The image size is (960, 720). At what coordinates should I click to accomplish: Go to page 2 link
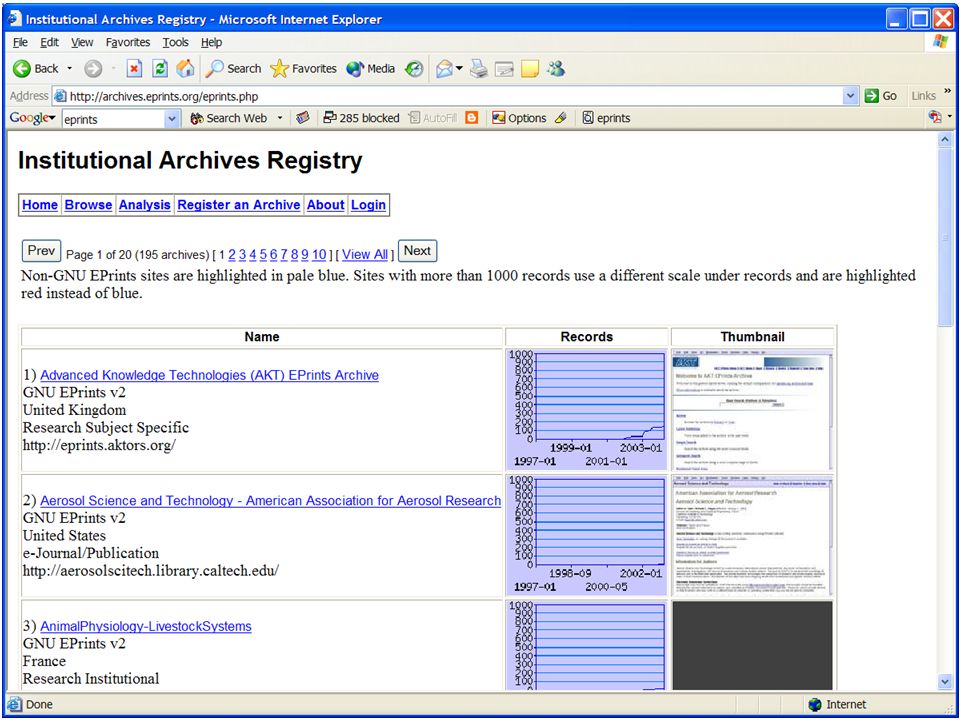tap(232, 254)
